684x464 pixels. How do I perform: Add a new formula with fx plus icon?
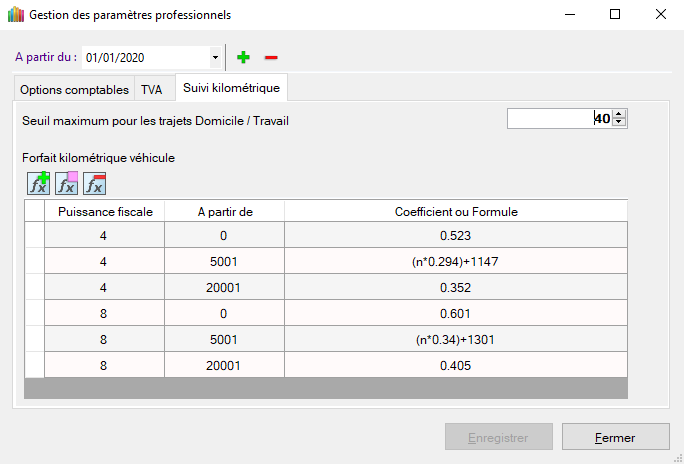39,183
